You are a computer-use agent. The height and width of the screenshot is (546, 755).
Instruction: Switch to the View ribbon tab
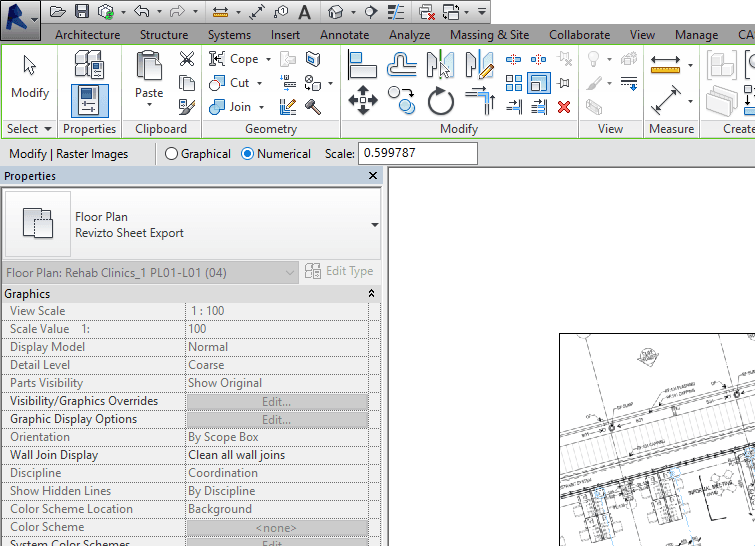point(642,35)
